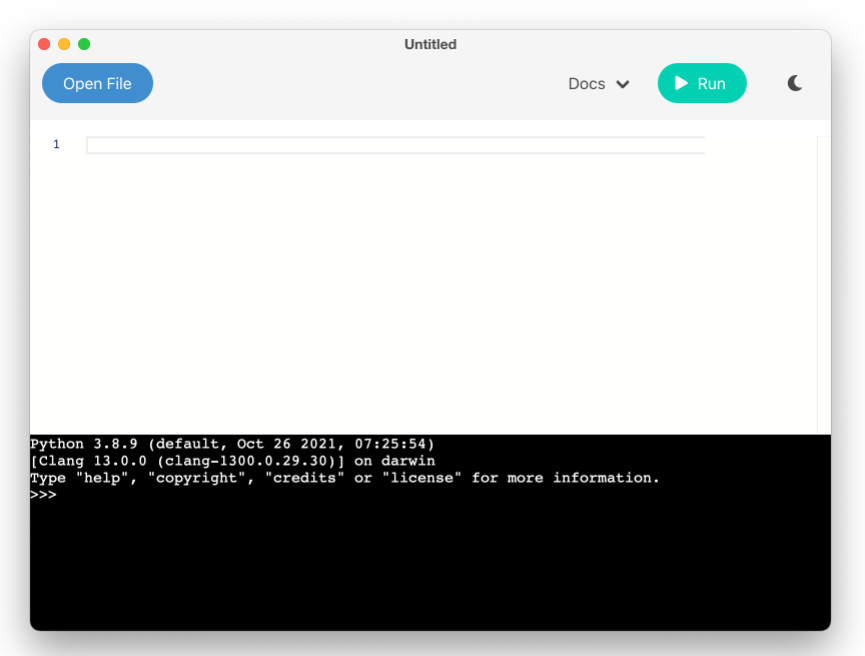
Task: Click the Open File button
Action: coord(97,83)
